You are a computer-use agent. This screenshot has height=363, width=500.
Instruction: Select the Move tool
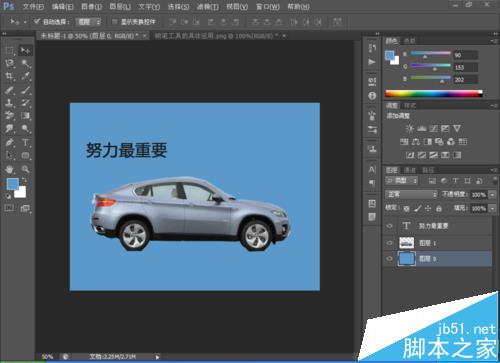[25, 50]
